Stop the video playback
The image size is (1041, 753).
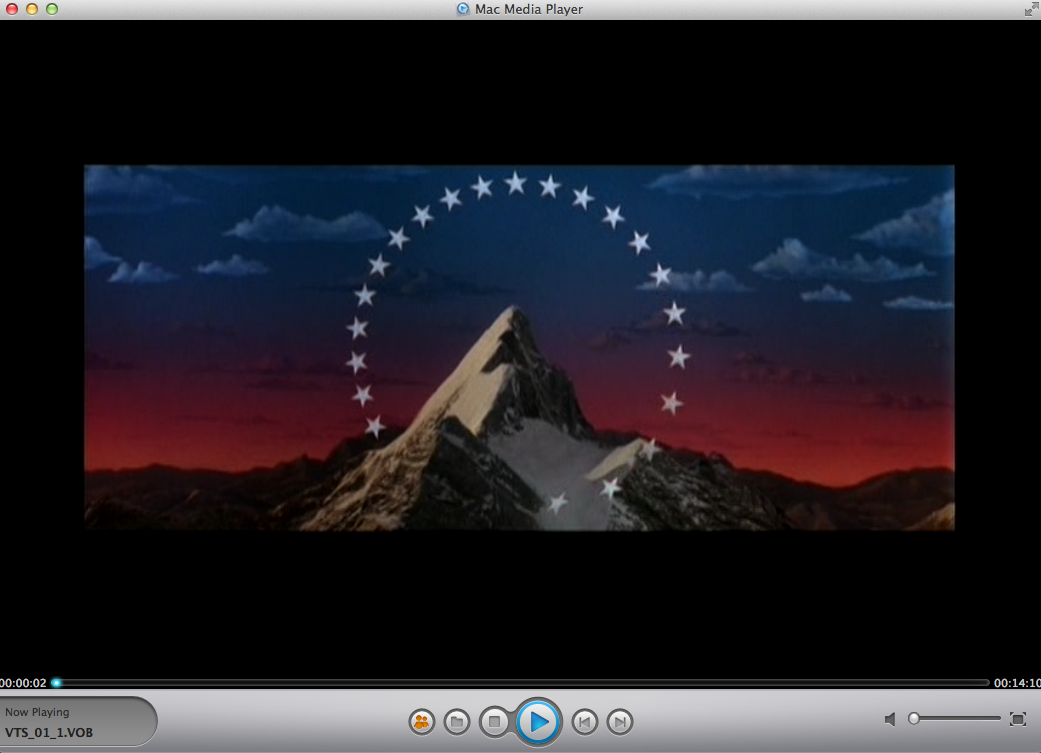click(494, 721)
